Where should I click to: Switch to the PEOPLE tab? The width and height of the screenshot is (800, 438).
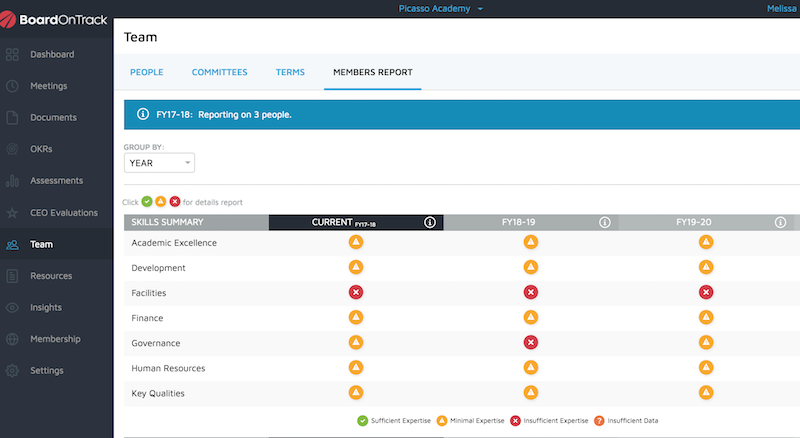point(146,72)
